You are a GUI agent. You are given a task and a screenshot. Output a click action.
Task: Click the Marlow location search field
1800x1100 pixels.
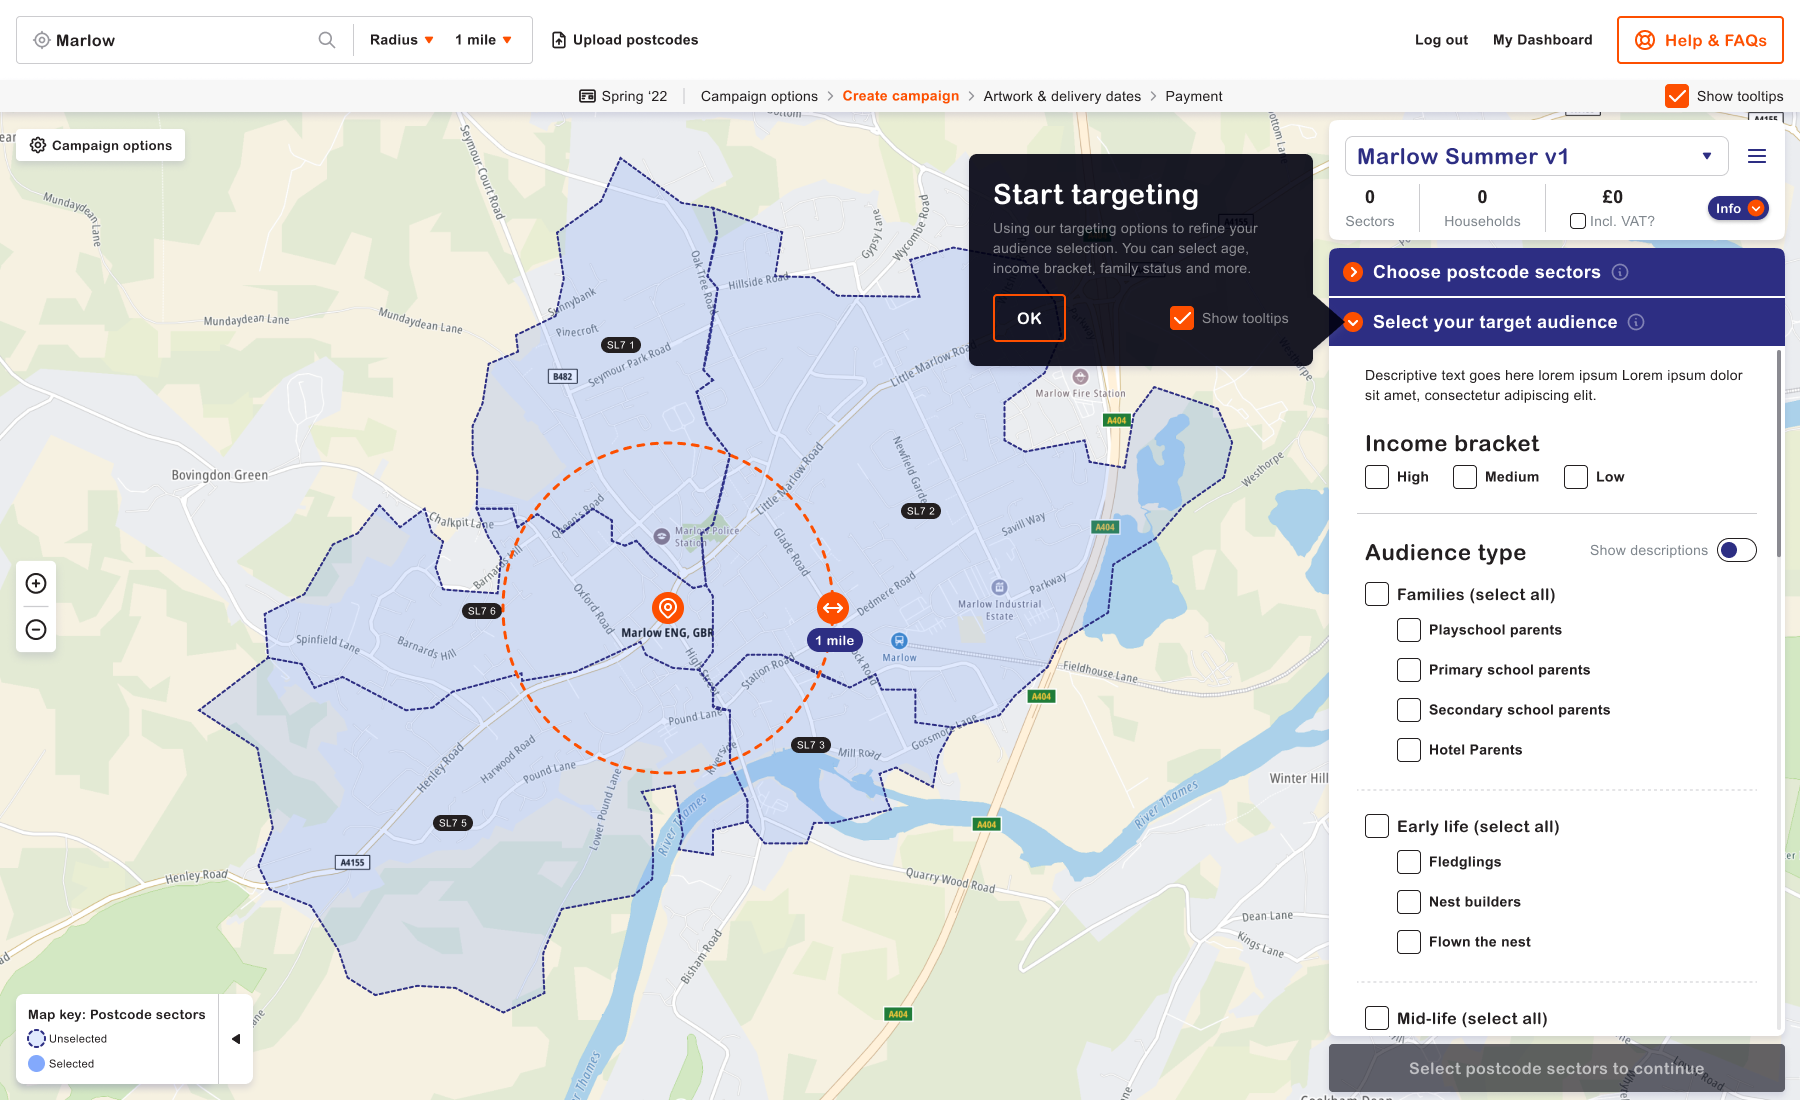[185, 40]
